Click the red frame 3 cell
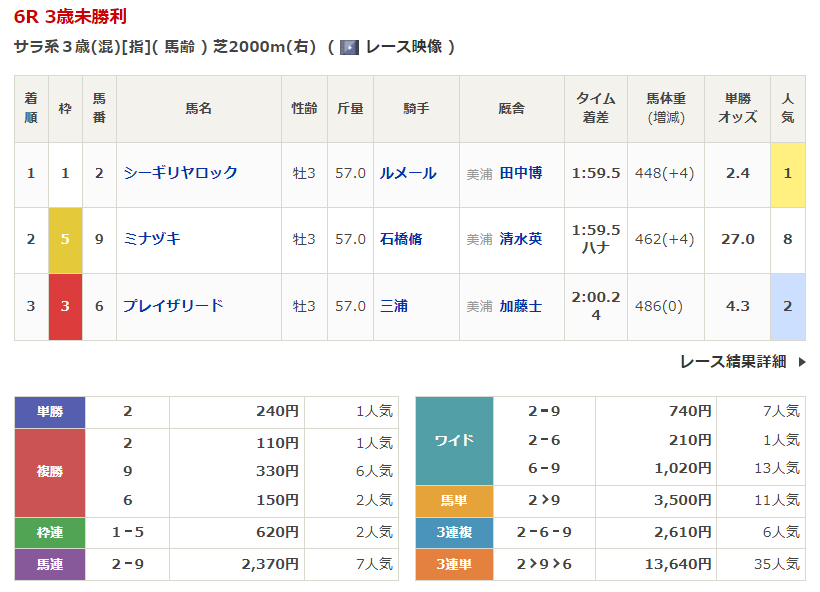Screen dimensions: 820x592 point(65,307)
